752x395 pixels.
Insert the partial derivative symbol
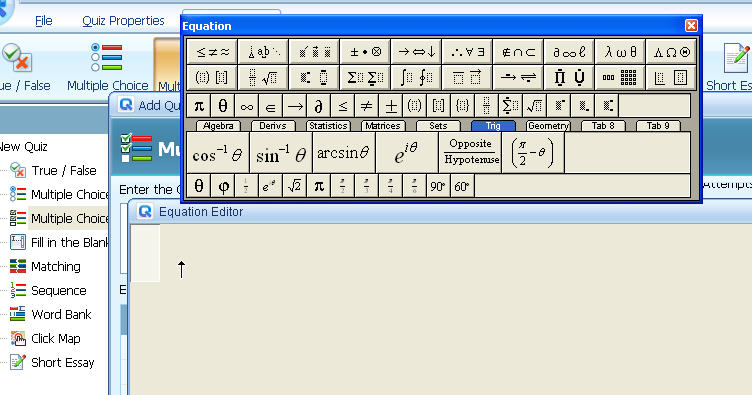point(318,106)
